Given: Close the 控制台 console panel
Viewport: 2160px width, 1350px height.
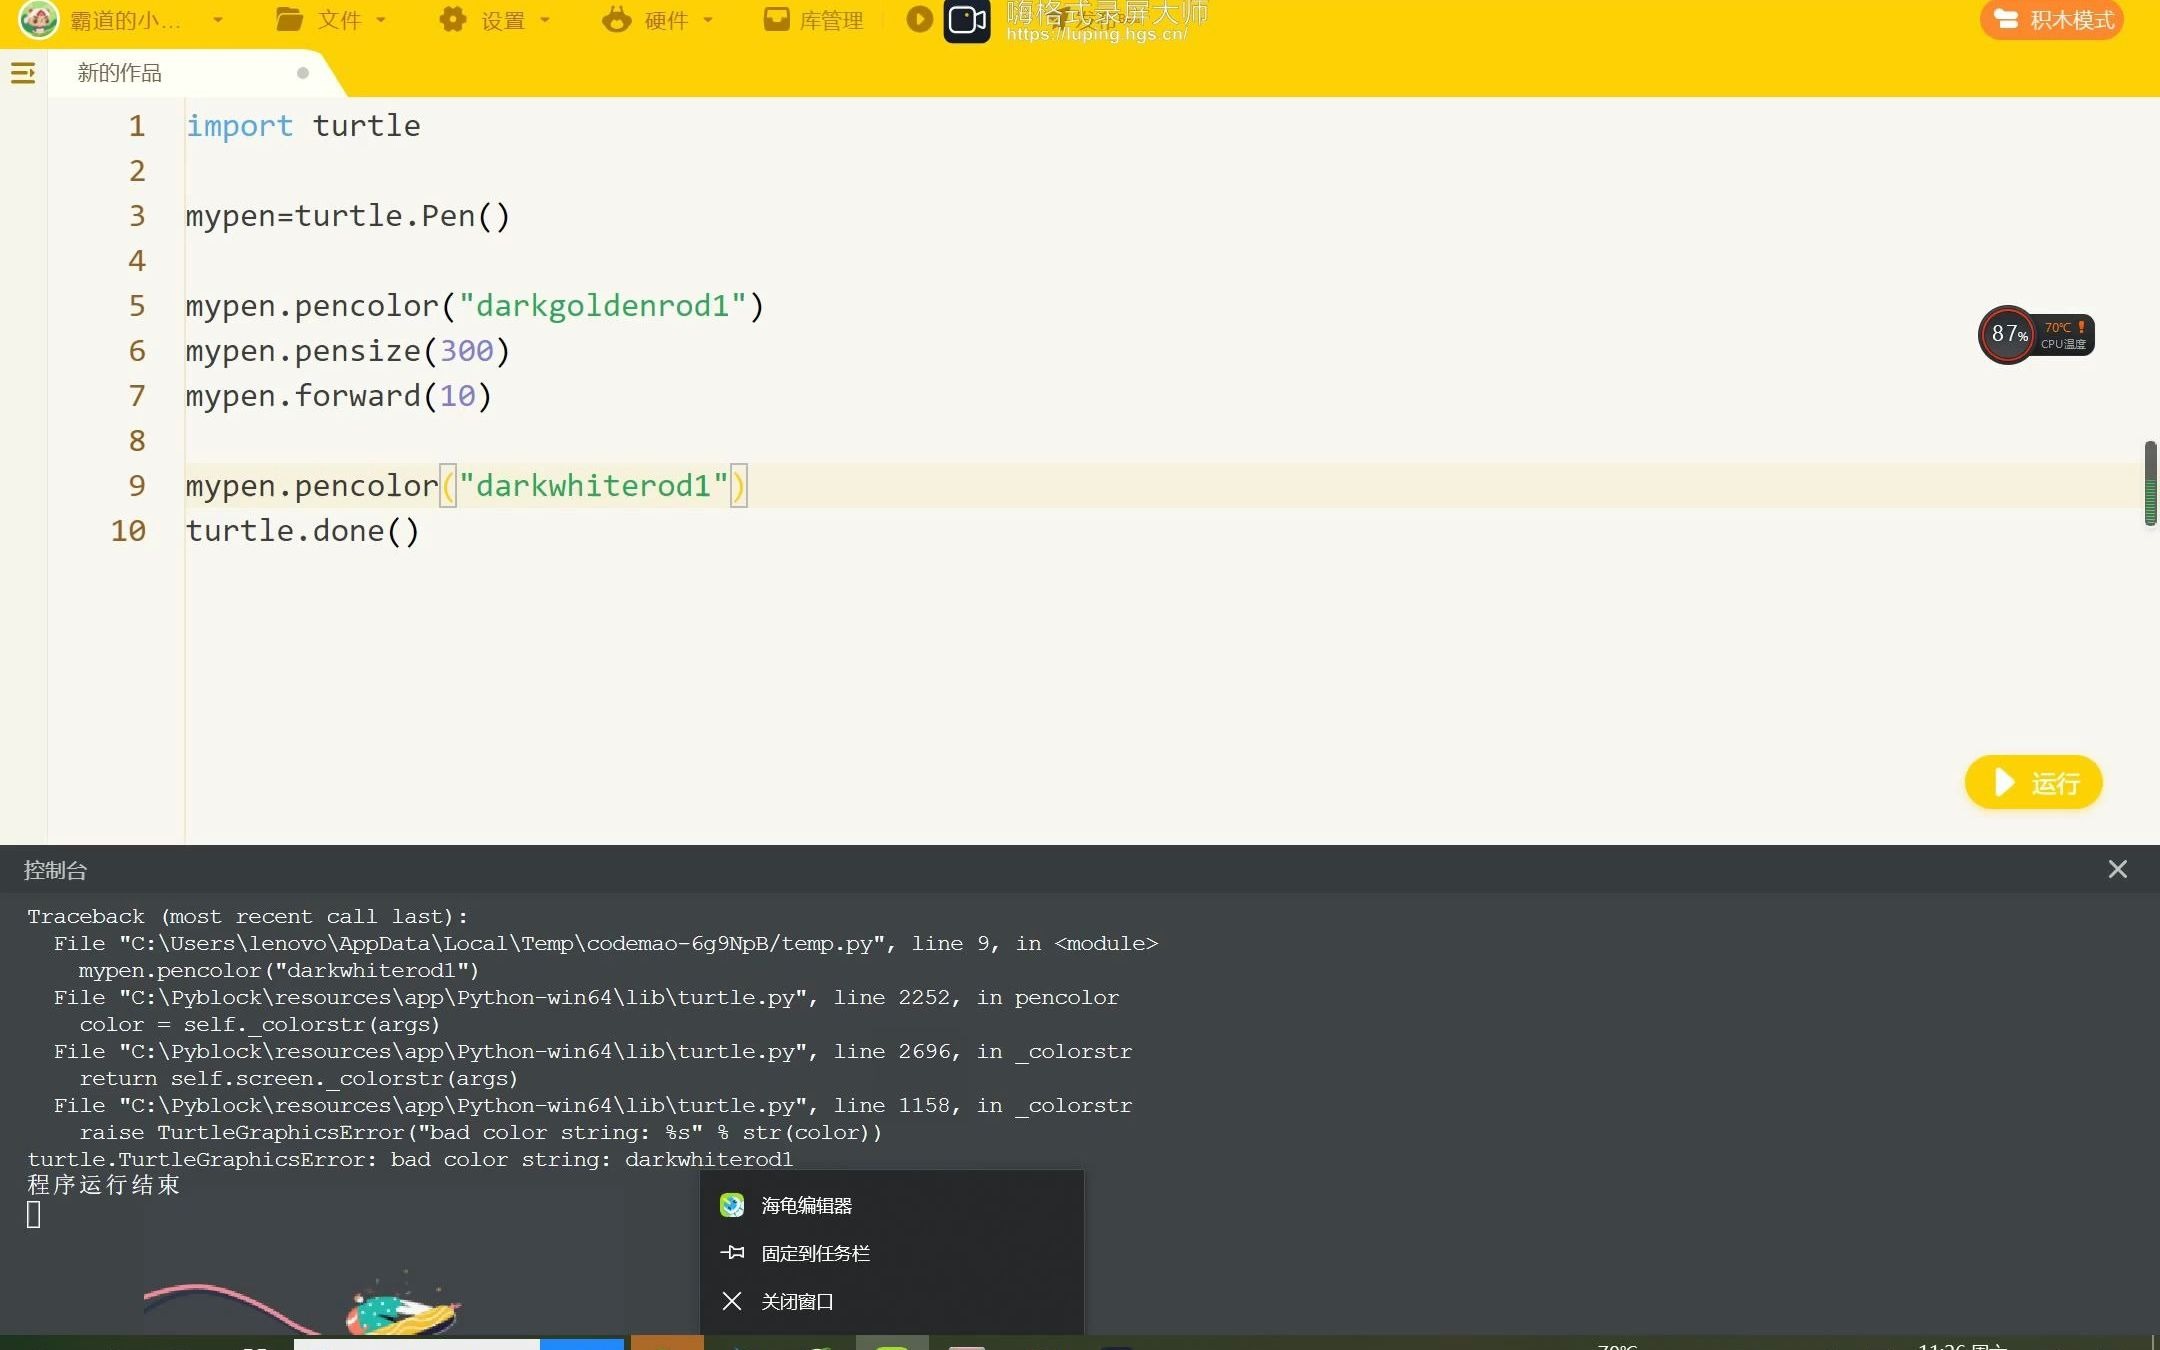Looking at the screenshot, I should 2117,869.
